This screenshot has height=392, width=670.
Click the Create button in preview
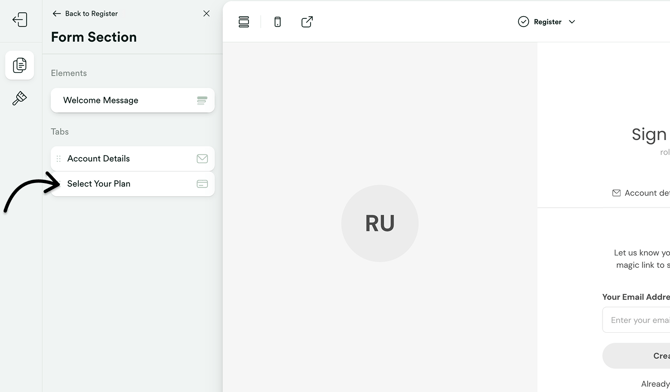tap(636, 356)
